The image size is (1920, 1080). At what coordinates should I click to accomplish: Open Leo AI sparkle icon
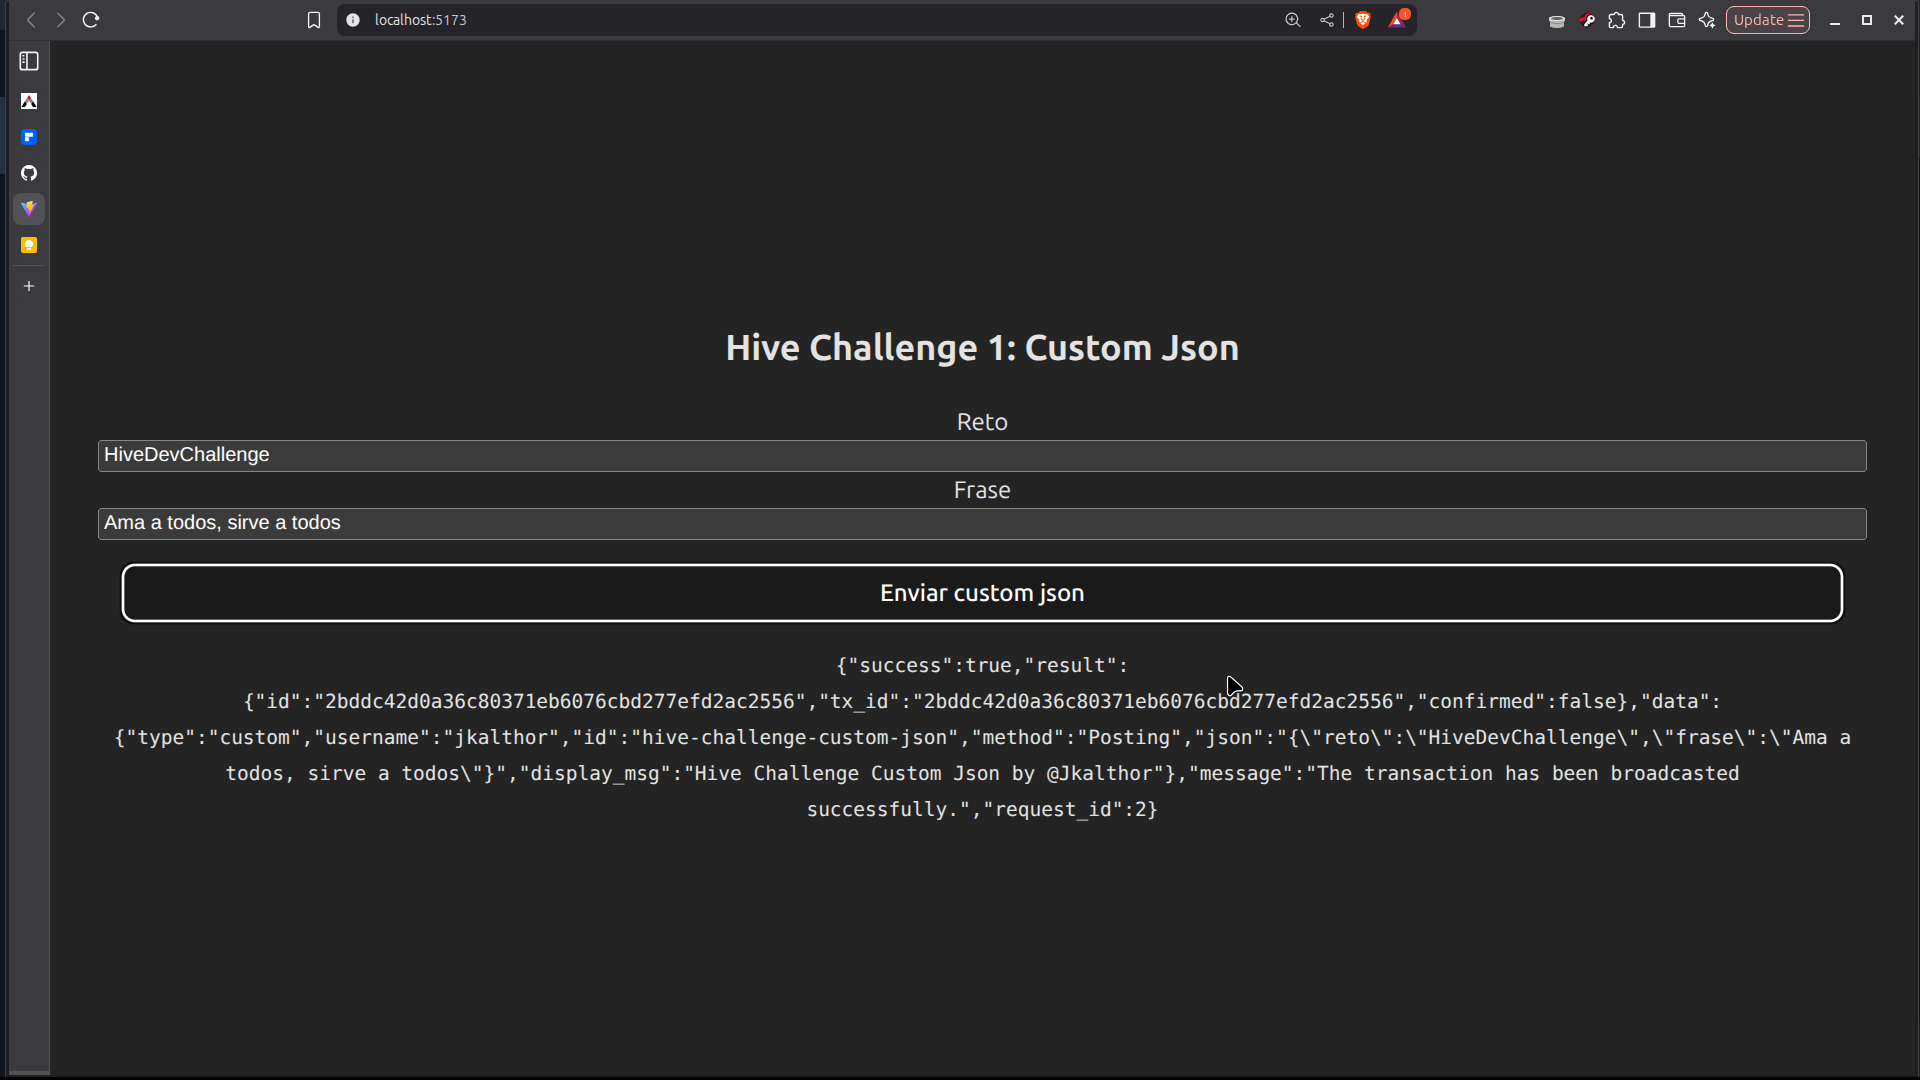(x=1707, y=20)
